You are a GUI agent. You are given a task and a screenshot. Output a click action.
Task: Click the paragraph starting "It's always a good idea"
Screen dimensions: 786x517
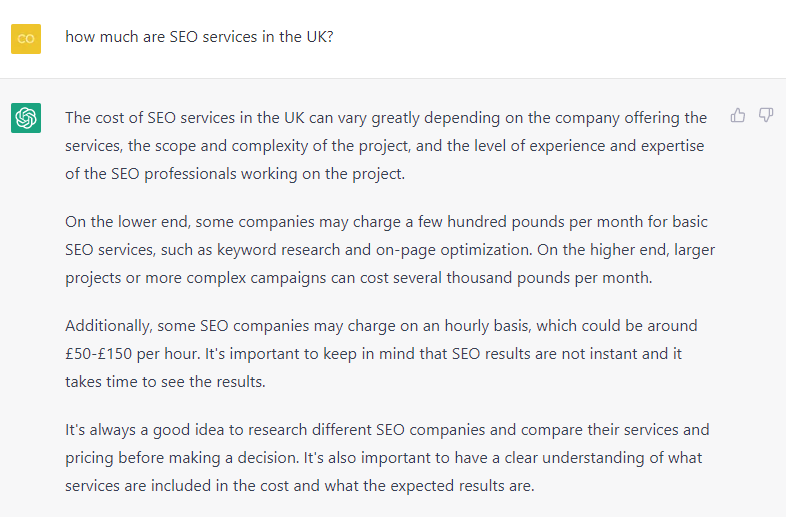pos(386,458)
